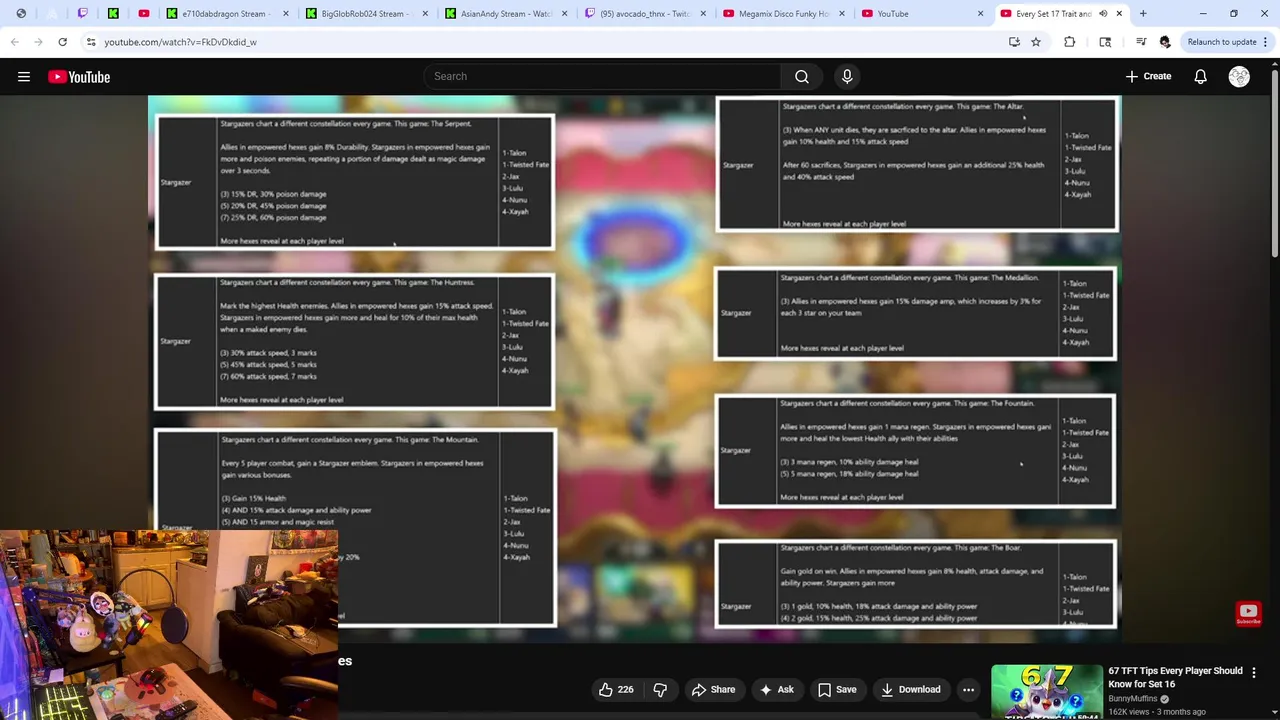The height and width of the screenshot is (720, 1280).
Task: Go back to previous page
Action: 15,42
